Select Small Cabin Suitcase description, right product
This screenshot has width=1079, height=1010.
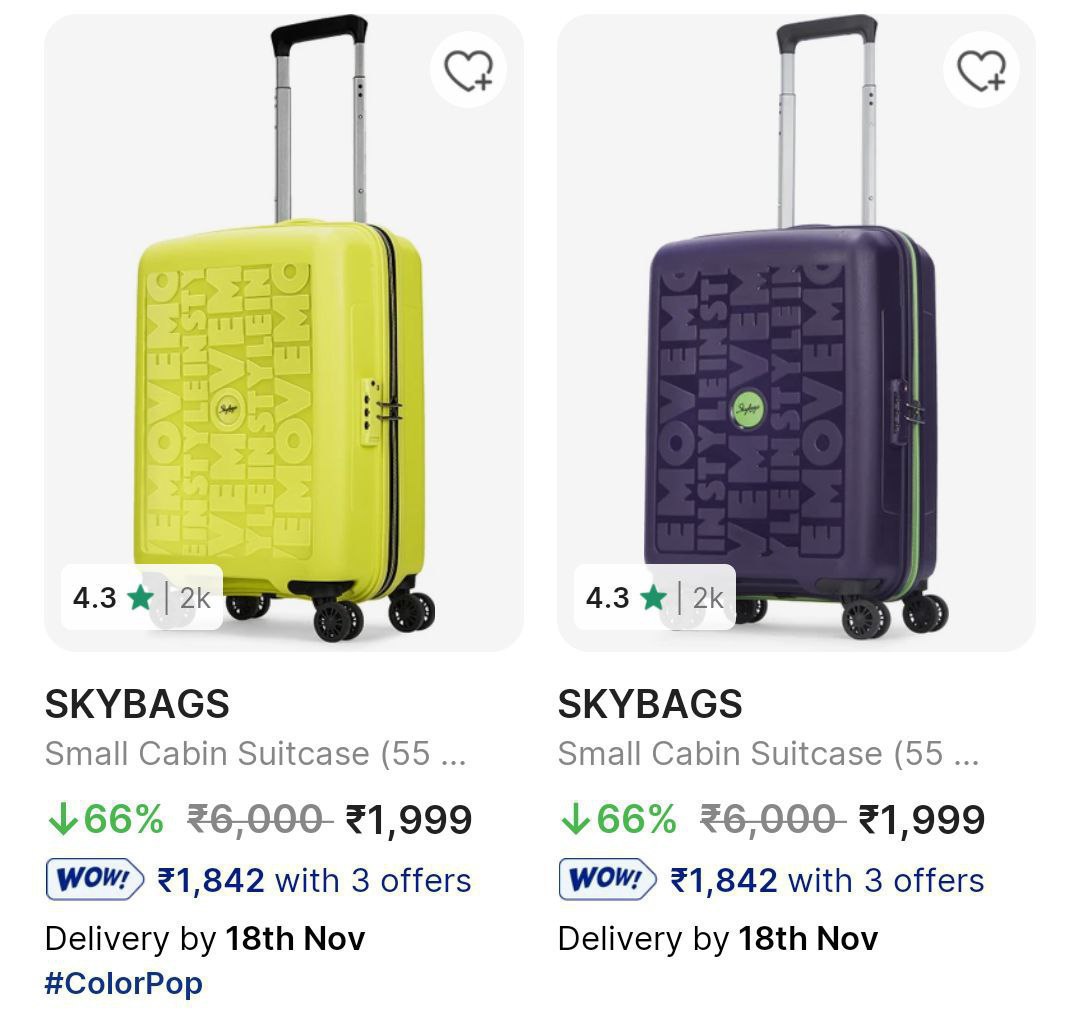pos(768,753)
